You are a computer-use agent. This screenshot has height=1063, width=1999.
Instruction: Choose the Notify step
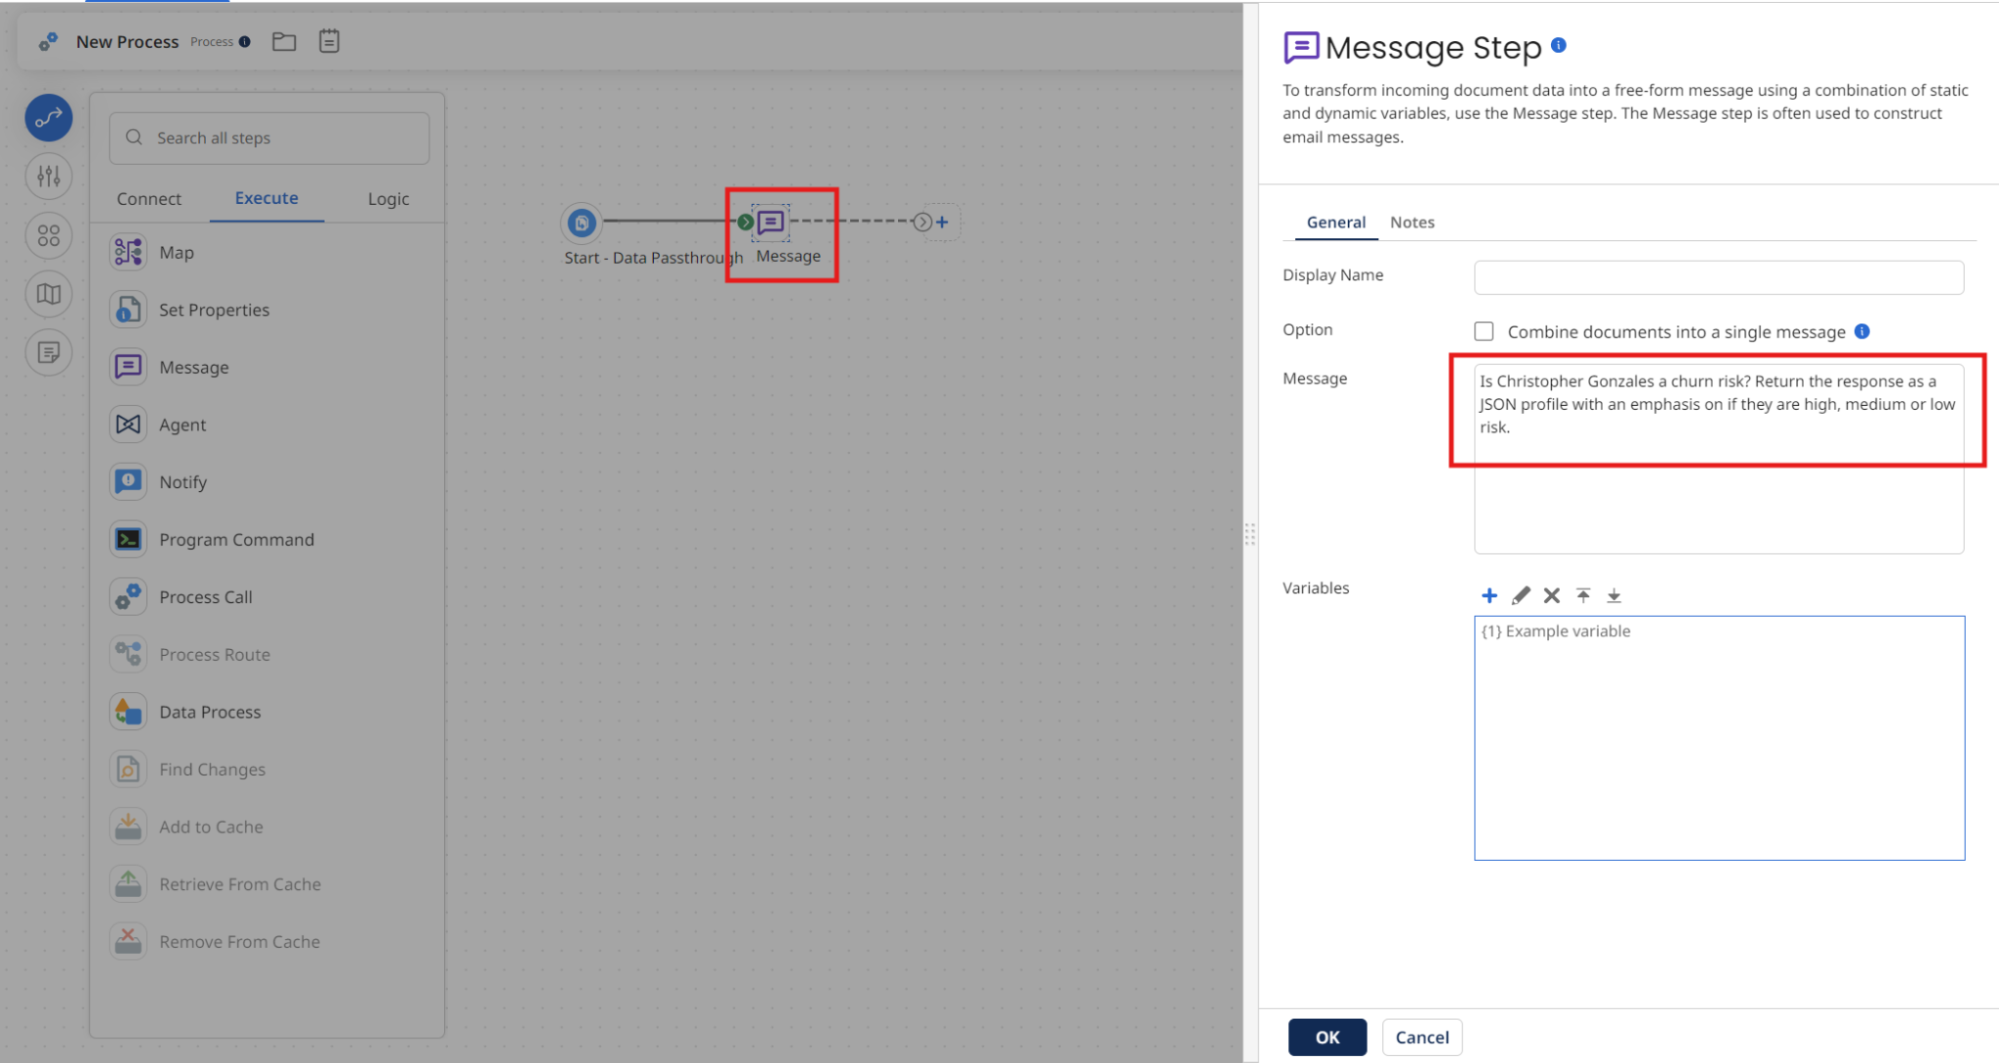tap(184, 481)
